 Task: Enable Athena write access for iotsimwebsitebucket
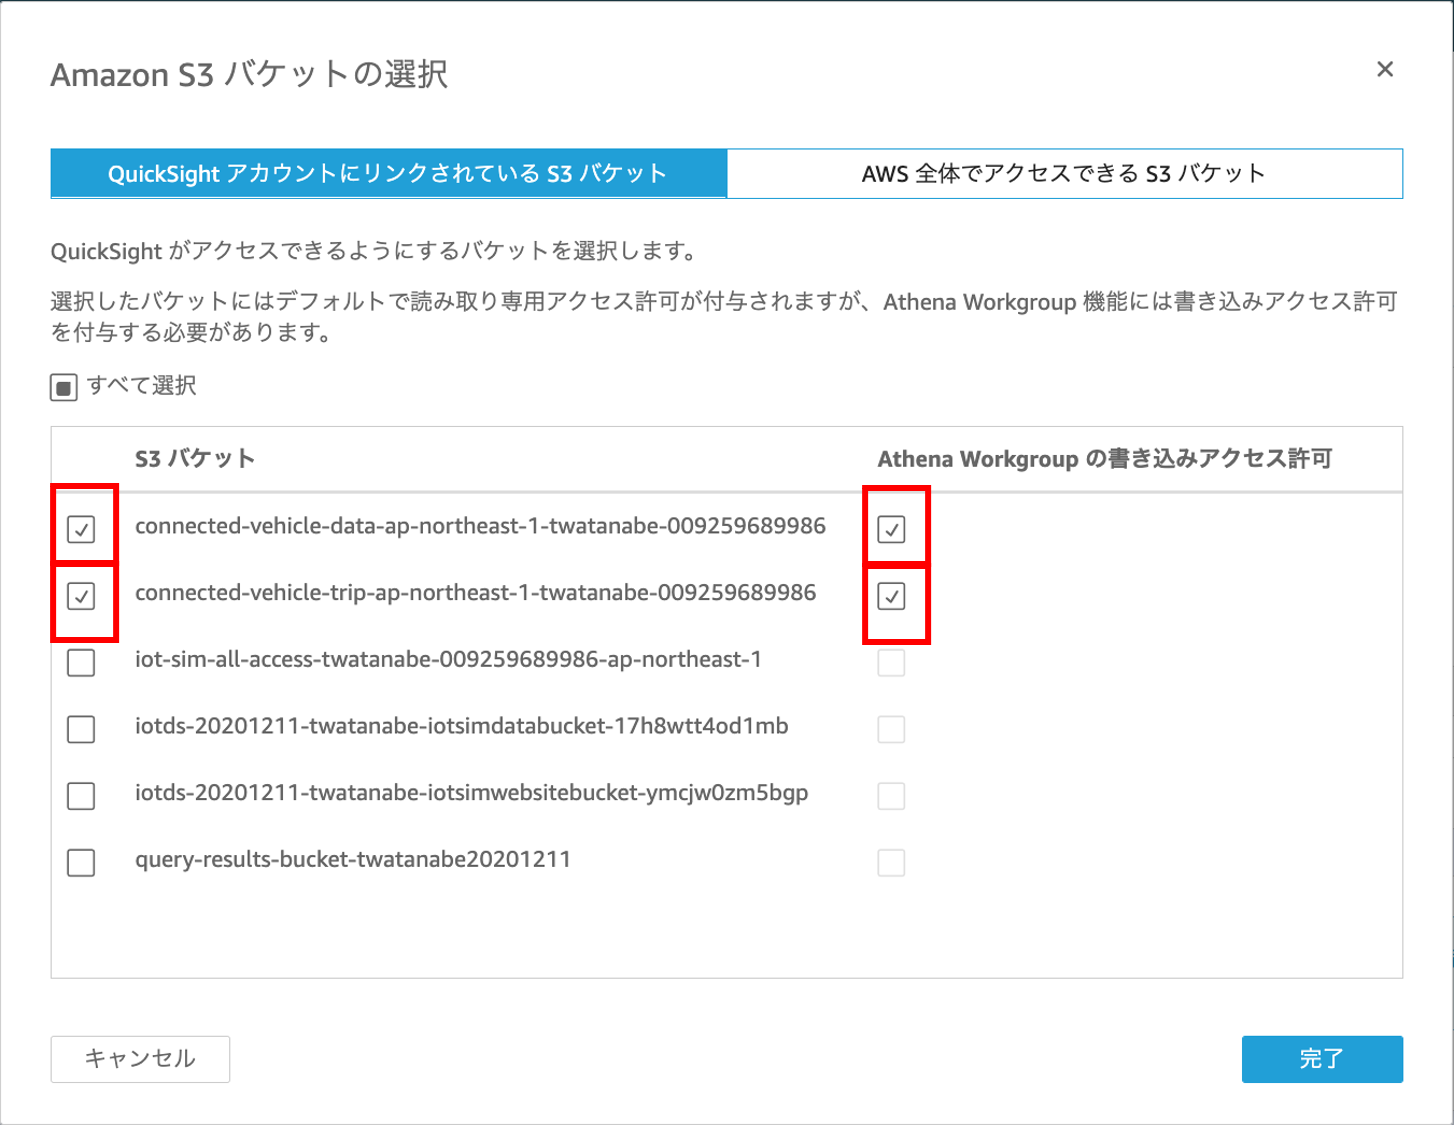point(891,796)
